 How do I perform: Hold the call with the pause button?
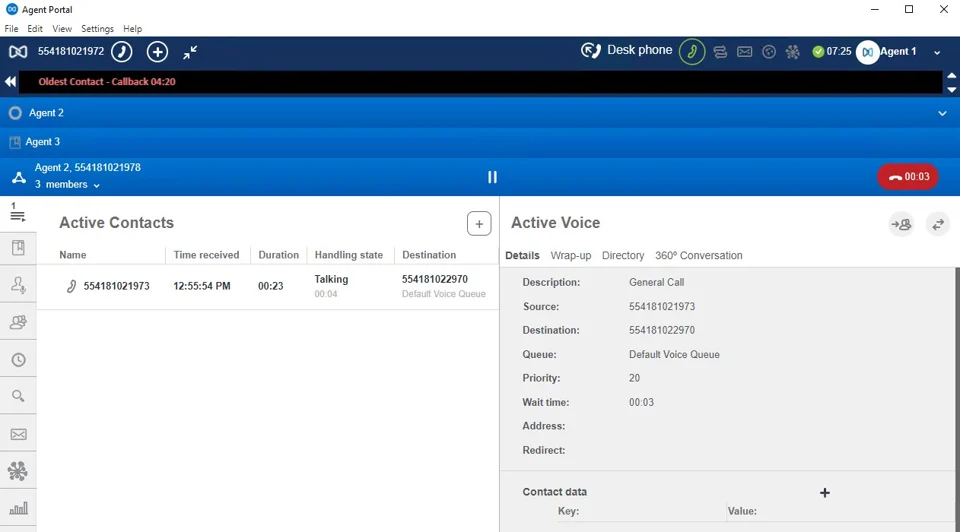492,177
